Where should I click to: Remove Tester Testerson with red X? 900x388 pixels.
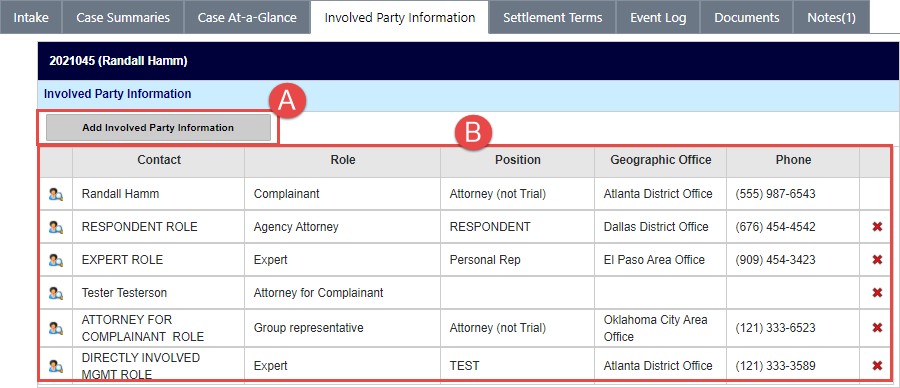point(877,293)
